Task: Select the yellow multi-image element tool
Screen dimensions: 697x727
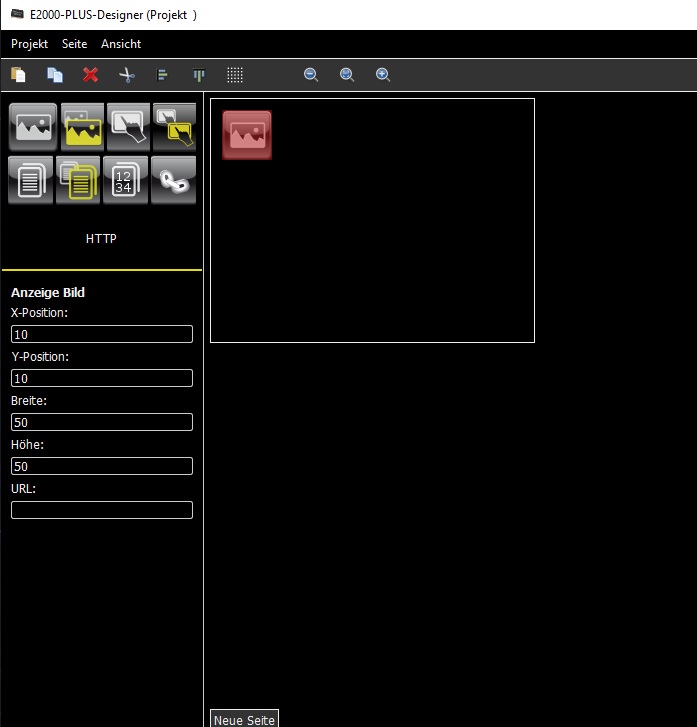Action: coord(82,127)
